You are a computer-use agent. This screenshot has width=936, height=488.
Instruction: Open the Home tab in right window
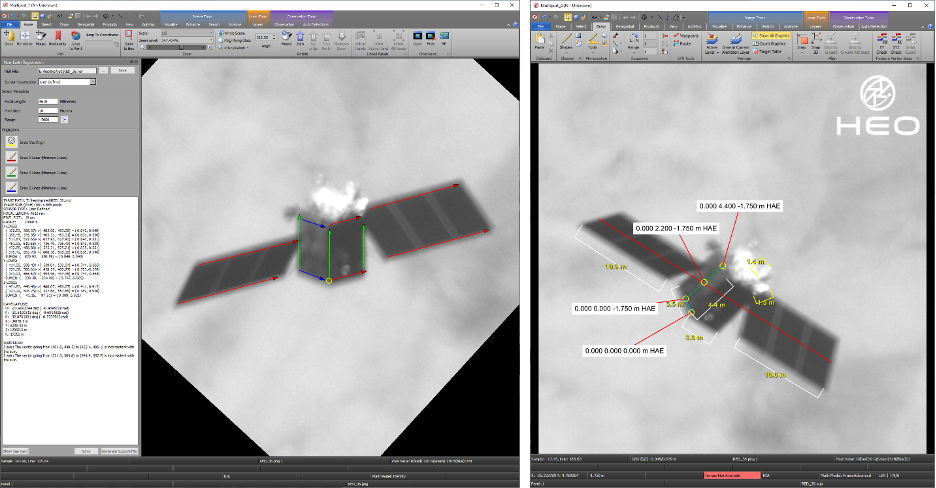click(561, 26)
